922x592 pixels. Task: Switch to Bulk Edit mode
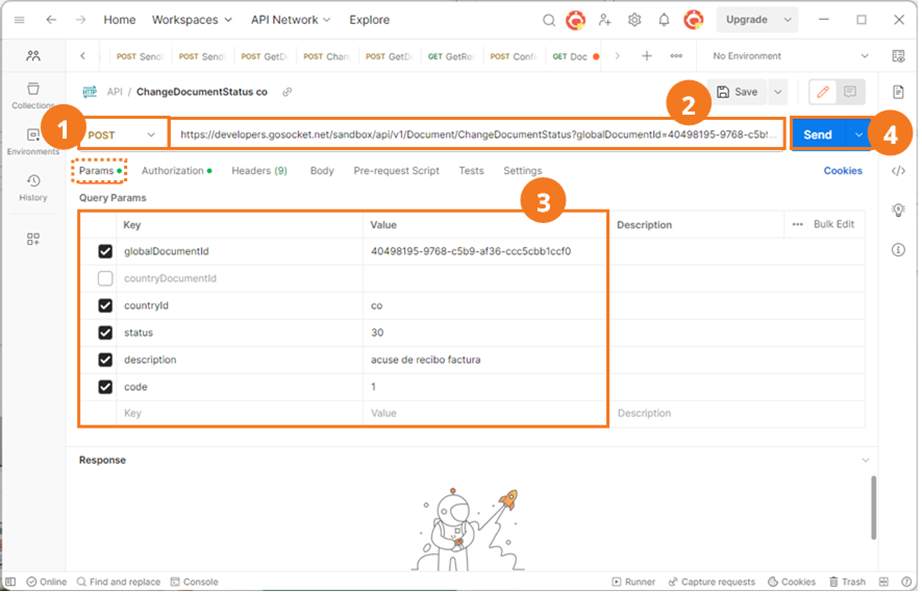click(834, 224)
